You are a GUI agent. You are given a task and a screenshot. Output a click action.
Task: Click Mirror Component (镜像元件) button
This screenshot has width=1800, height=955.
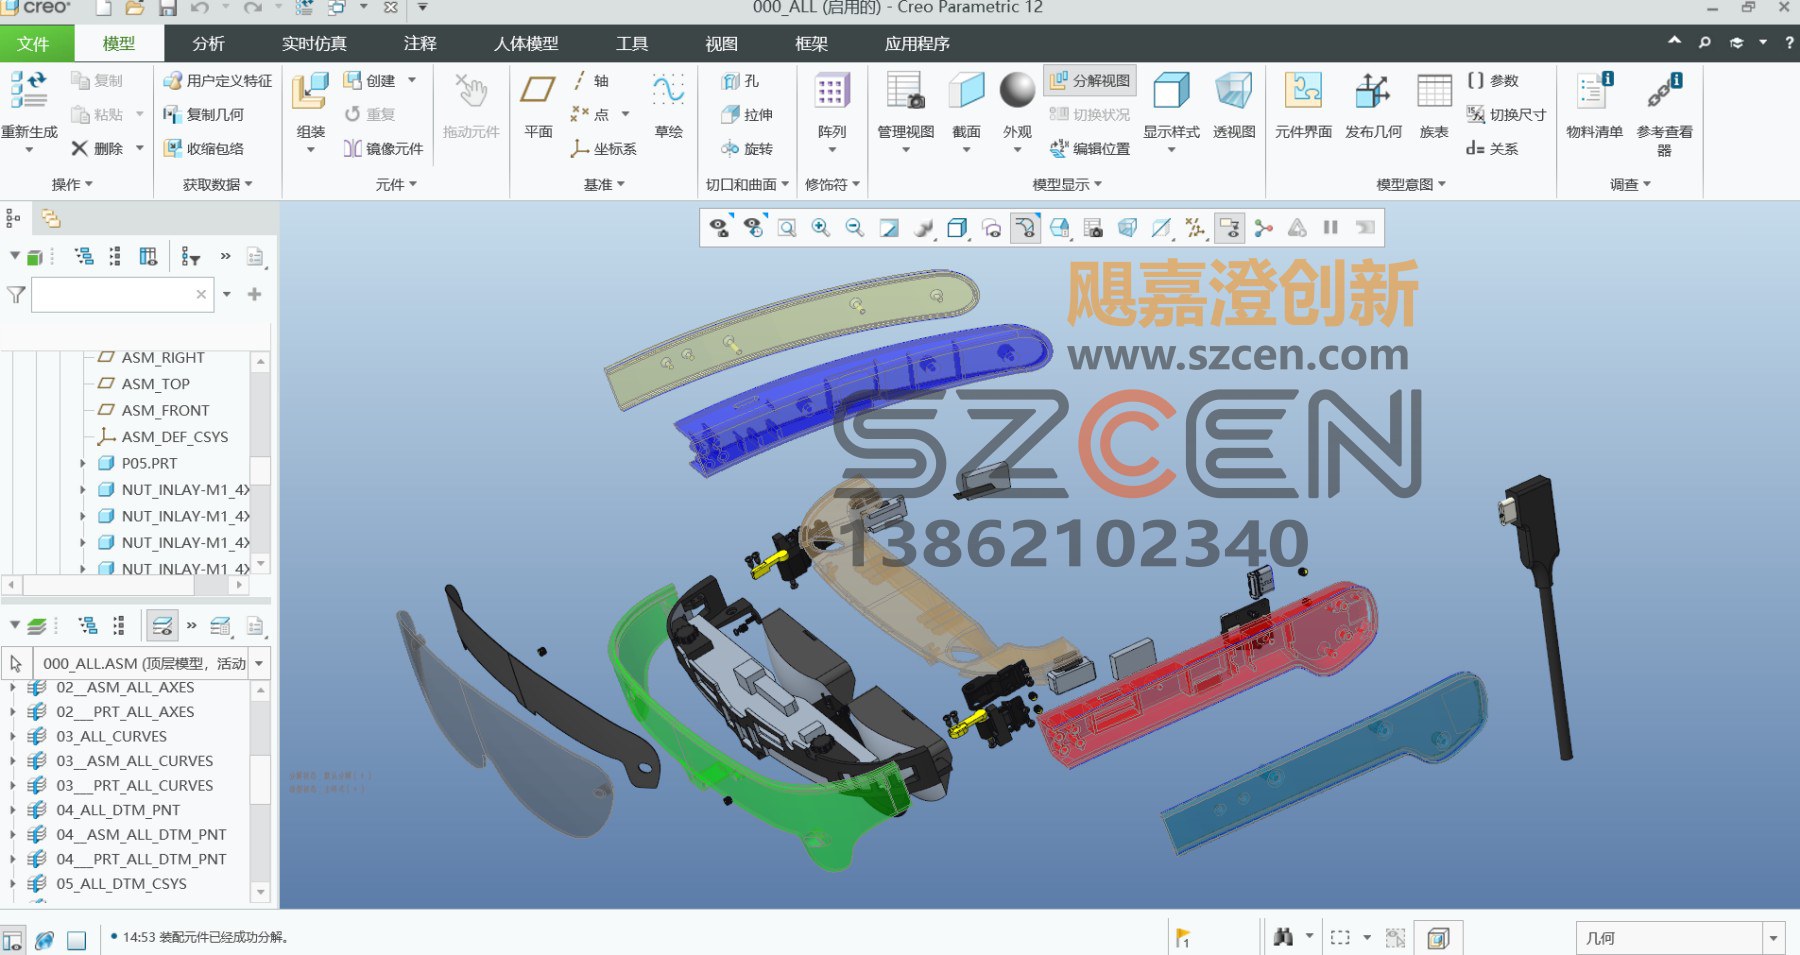point(383,149)
